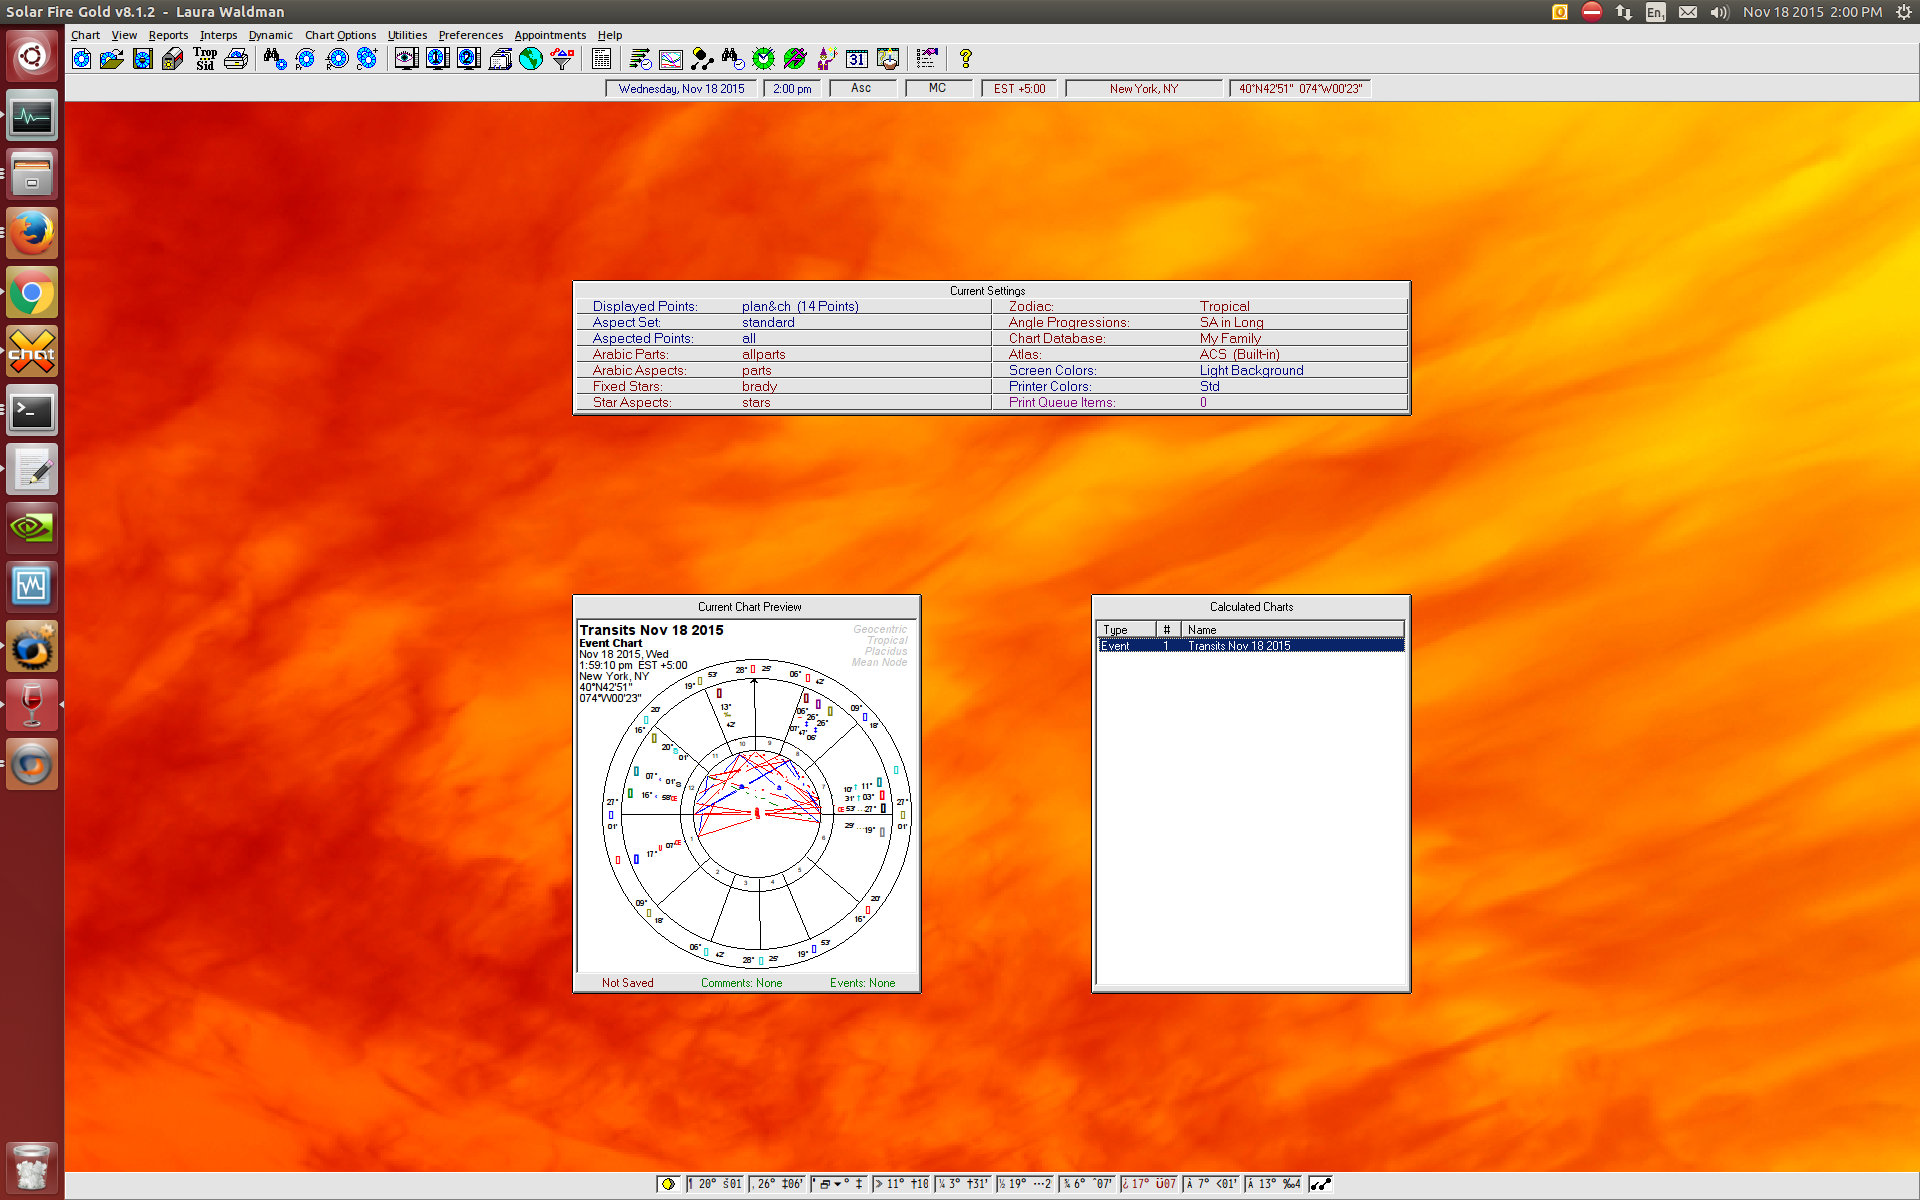
Task: Click the system volume indicator
Action: click(1719, 12)
